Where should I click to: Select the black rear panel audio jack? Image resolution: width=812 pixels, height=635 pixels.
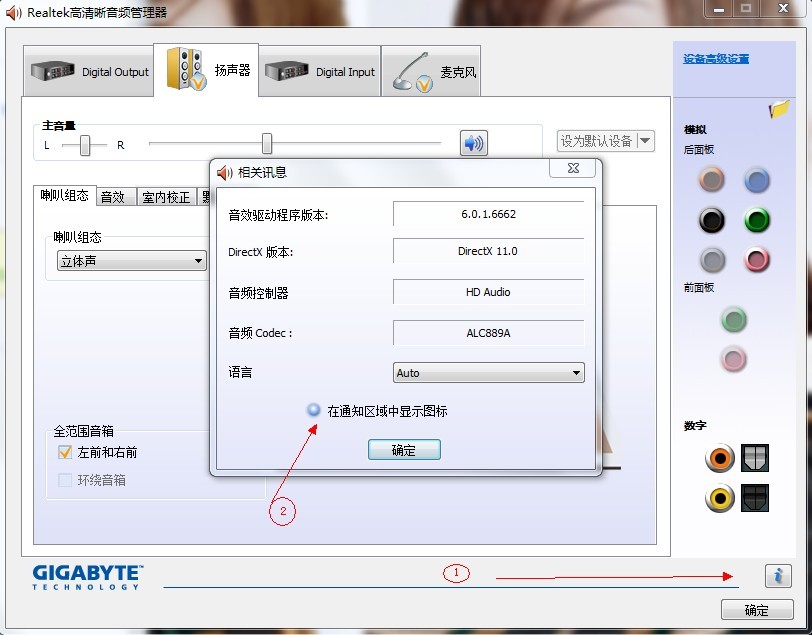712,220
